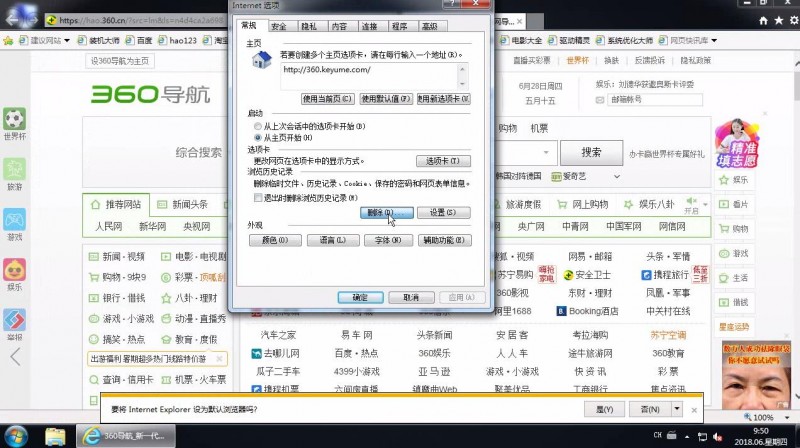The width and height of the screenshot is (800, 448).
Task: Click 游戏 gamepad sidebar icon
Action: coord(14,219)
